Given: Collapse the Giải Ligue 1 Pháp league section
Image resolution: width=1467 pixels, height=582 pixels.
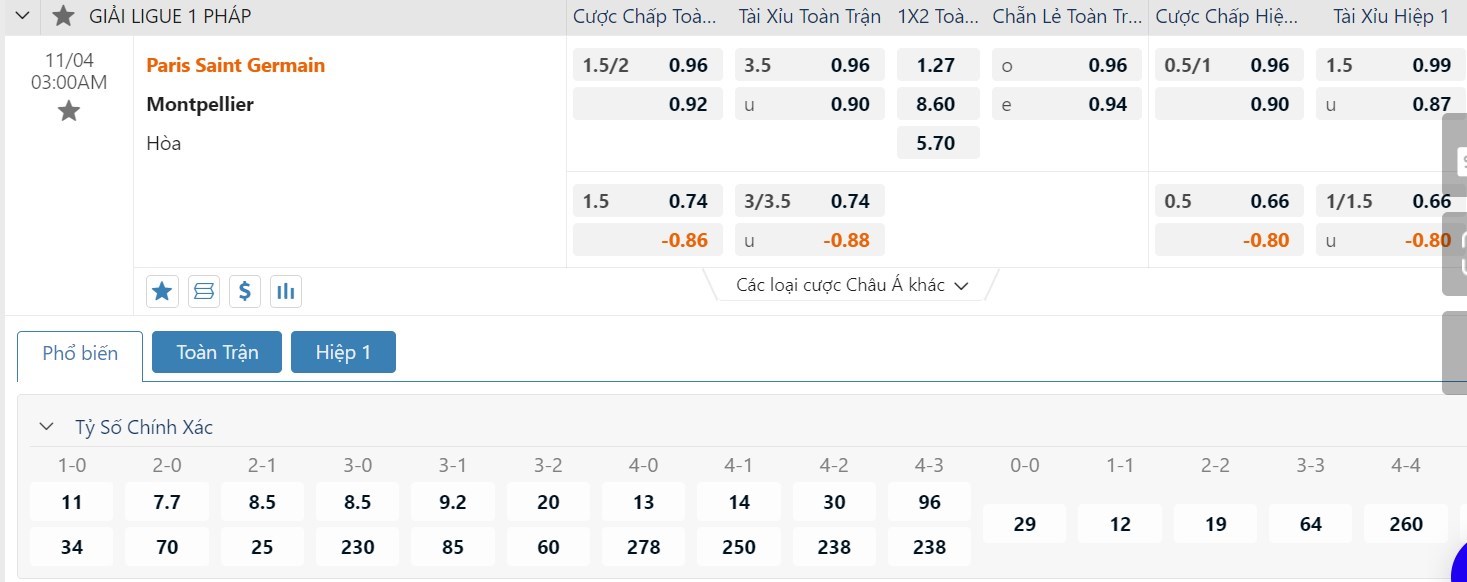Looking at the screenshot, I should coord(23,16).
